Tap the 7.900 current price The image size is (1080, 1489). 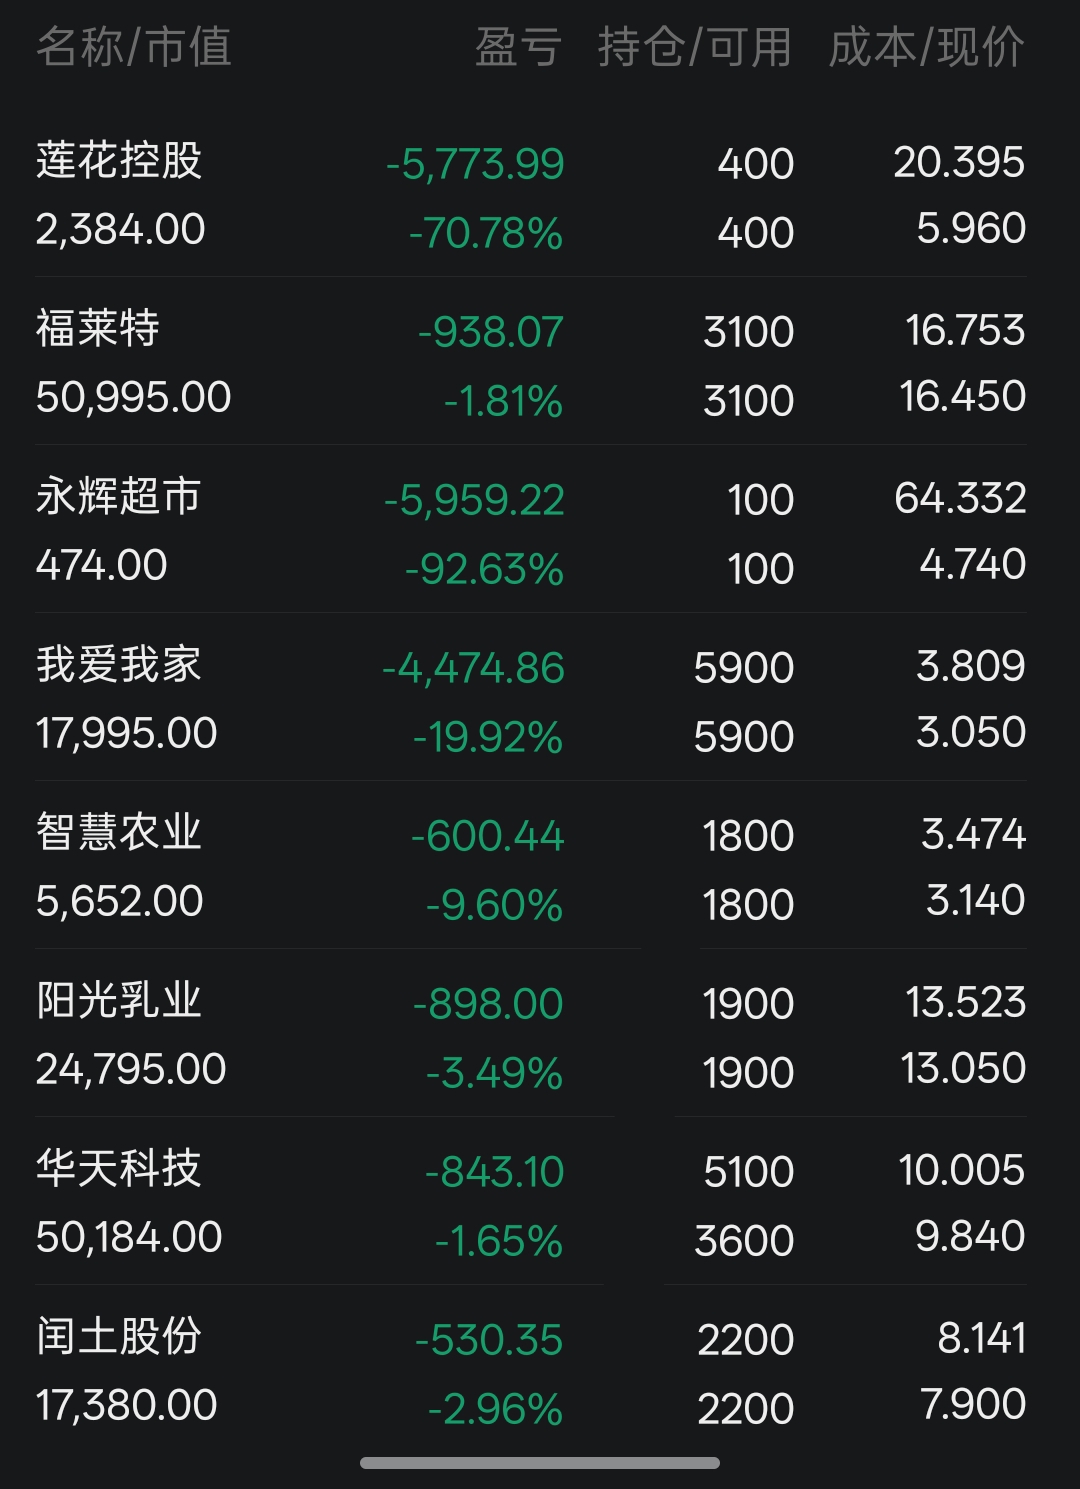click(x=973, y=1404)
